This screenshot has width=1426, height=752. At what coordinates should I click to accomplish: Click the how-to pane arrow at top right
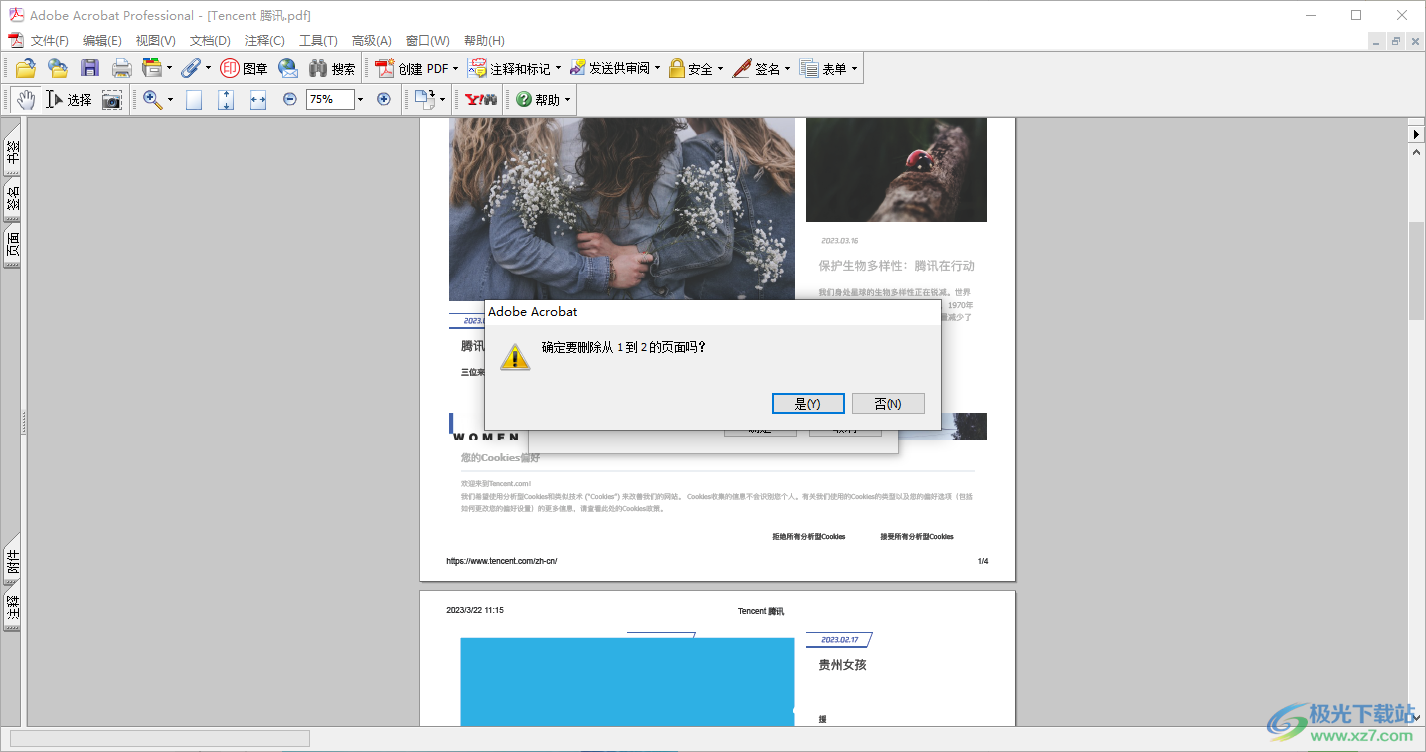pyautogui.click(x=1416, y=133)
